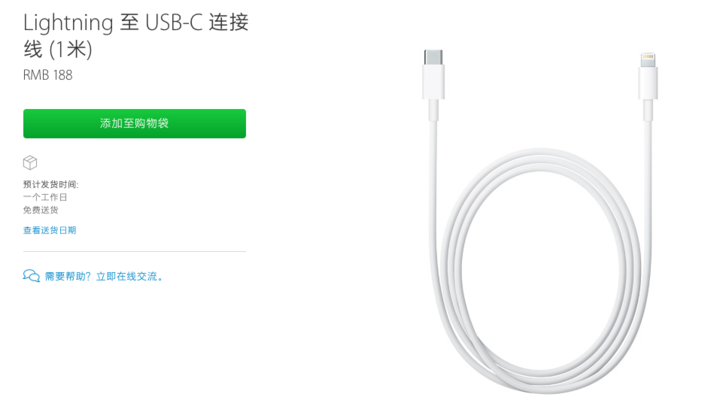This screenshot has width=720, height=415.
Task: Click the (1米) length in title
Action: [x=70, y=49]
